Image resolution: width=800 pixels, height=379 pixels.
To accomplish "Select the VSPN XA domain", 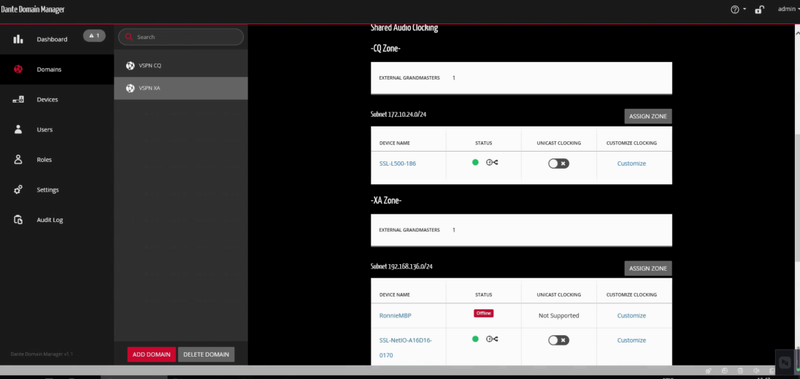I will (181, 88).
